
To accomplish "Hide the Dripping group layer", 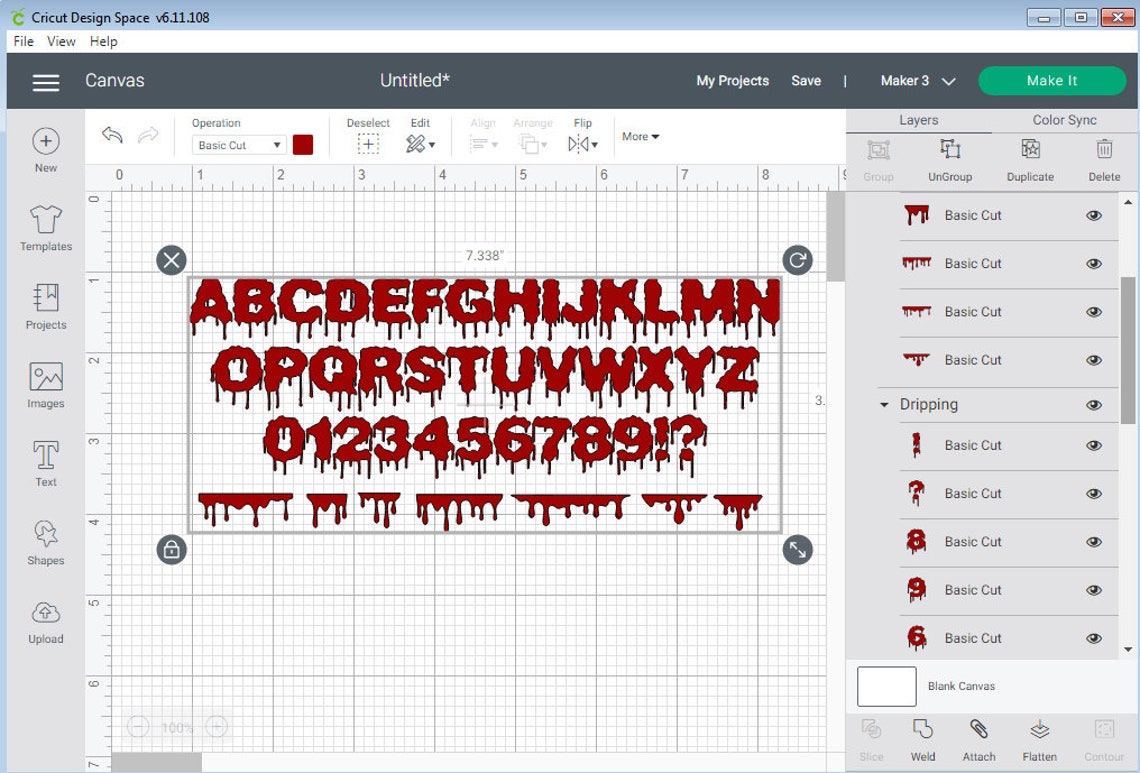I will [x=1093, y=405].
